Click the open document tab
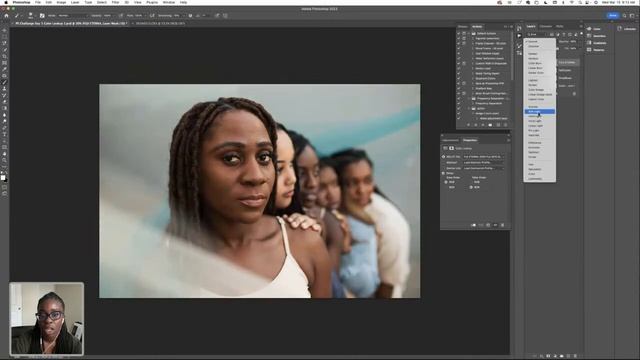 (71, 23)
